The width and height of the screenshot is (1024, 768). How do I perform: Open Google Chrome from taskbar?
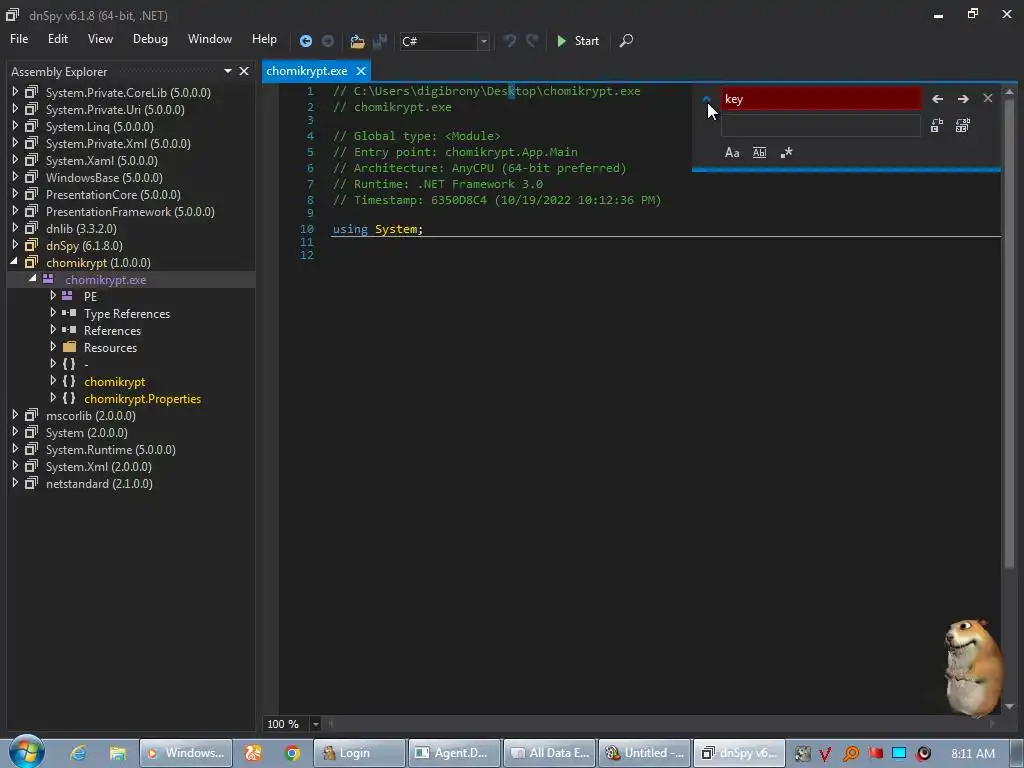pyautogui.click(x=292, y=753)
